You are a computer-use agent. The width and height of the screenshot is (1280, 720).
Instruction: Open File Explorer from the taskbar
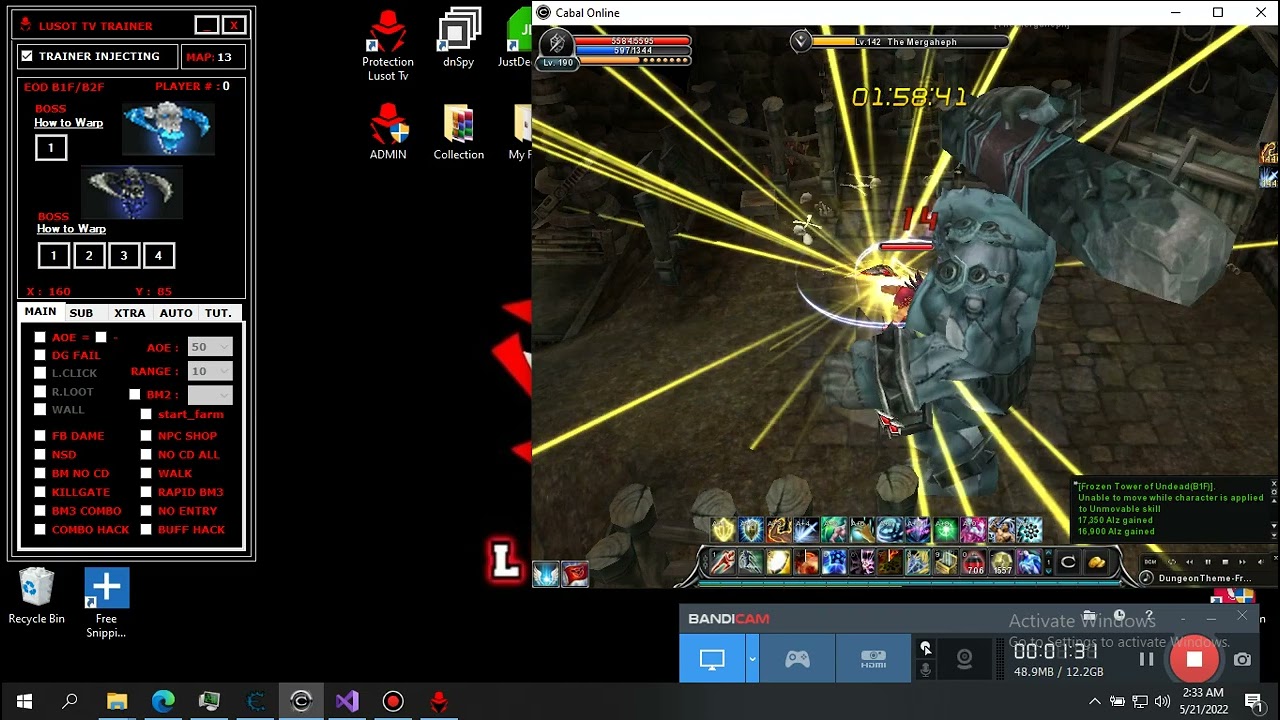pos(117,701)
